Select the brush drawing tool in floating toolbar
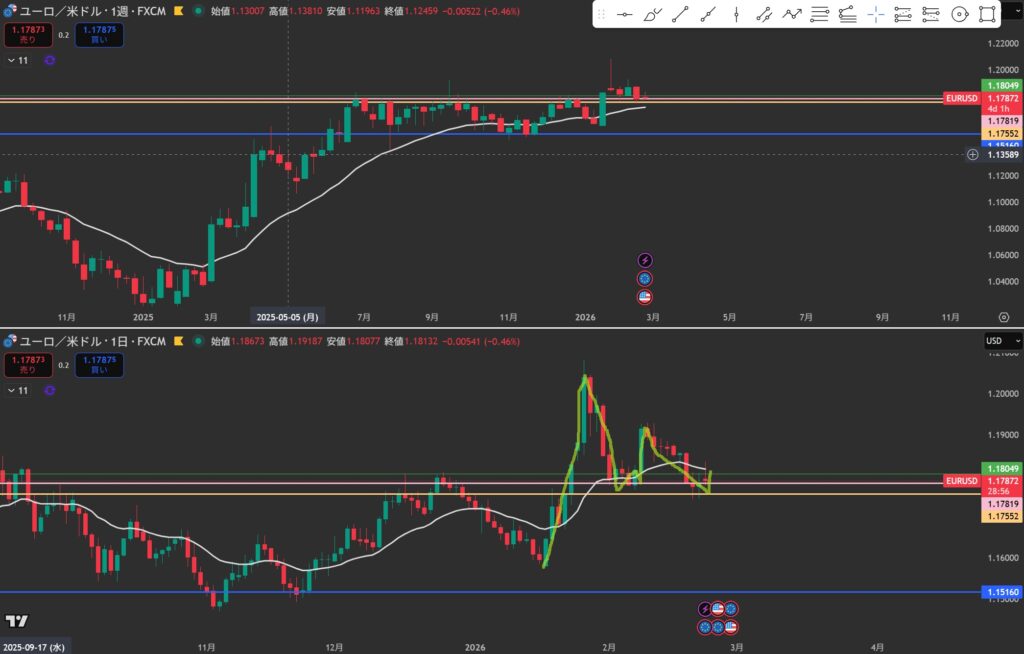The width and height of the screenshot is (1024, 654). pos(653,15)
